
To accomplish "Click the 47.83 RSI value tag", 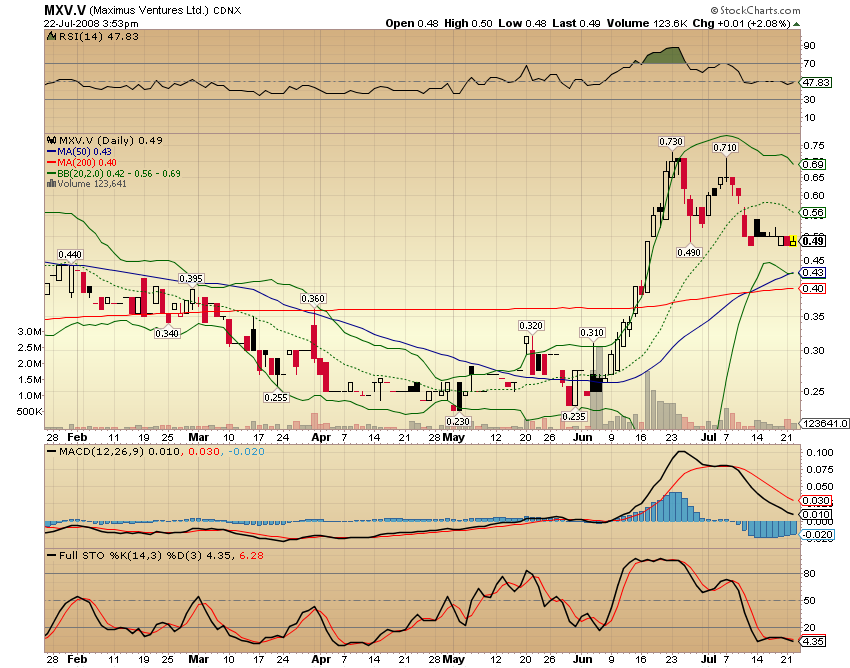I will 815,82.
